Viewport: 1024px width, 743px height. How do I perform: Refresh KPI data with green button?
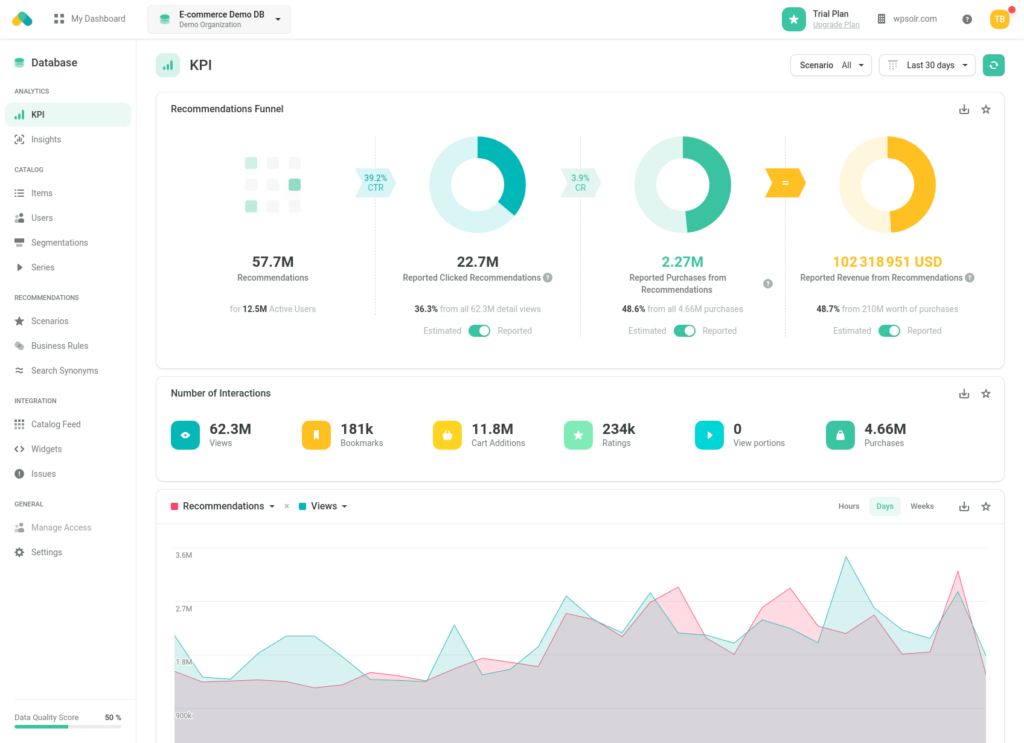(x=993, y=65)
